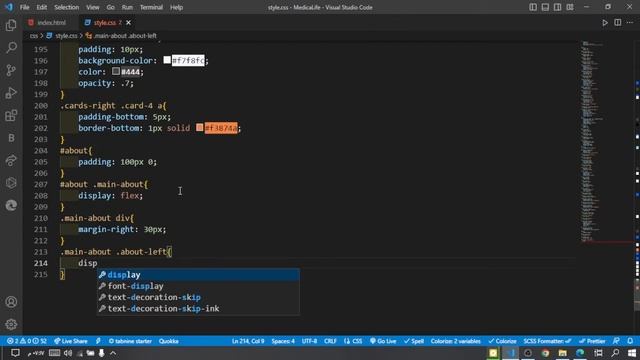Open the Edge tools icon in activity bar
Screen dimensions: 640x360
click(11, 205)
